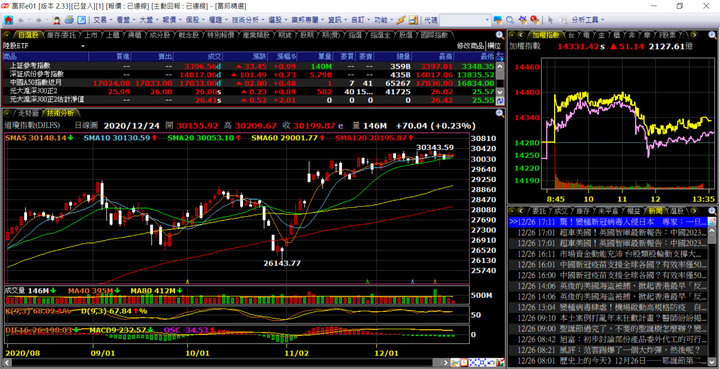
Task: Click the news list scrollbar down arrow
Action: 713,363
